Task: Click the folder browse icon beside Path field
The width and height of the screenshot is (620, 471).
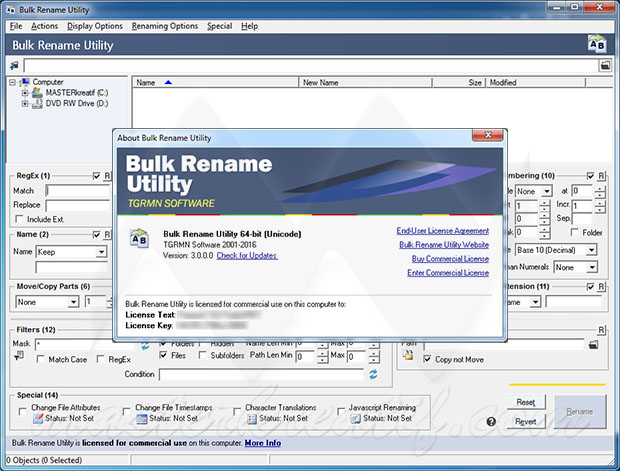Action: (594, 345)
